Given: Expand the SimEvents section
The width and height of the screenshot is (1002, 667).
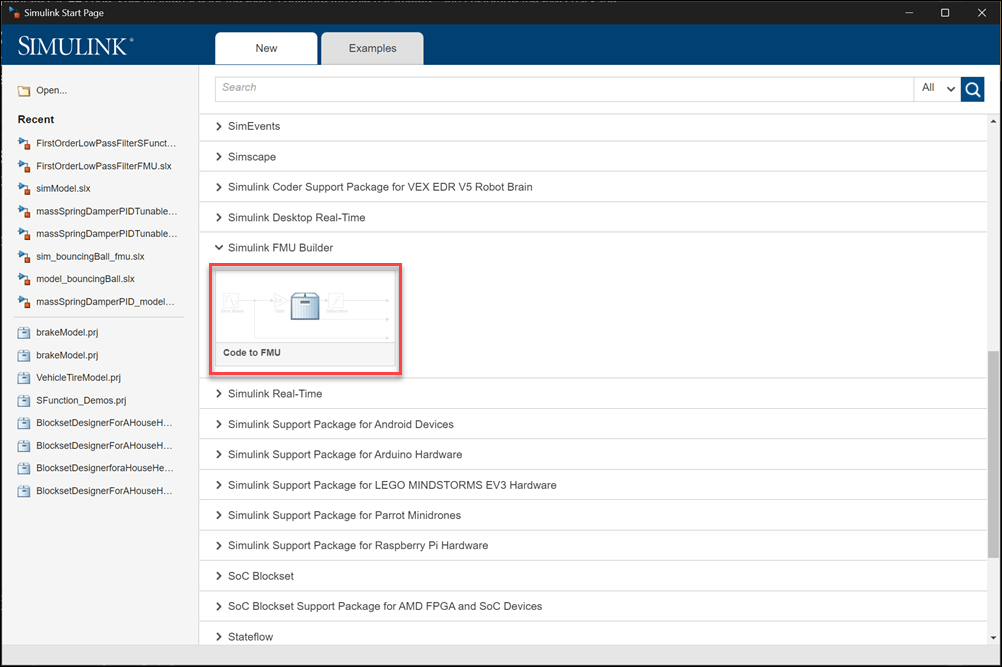Looking at the screenshot, I should click(x=219, y=127).
